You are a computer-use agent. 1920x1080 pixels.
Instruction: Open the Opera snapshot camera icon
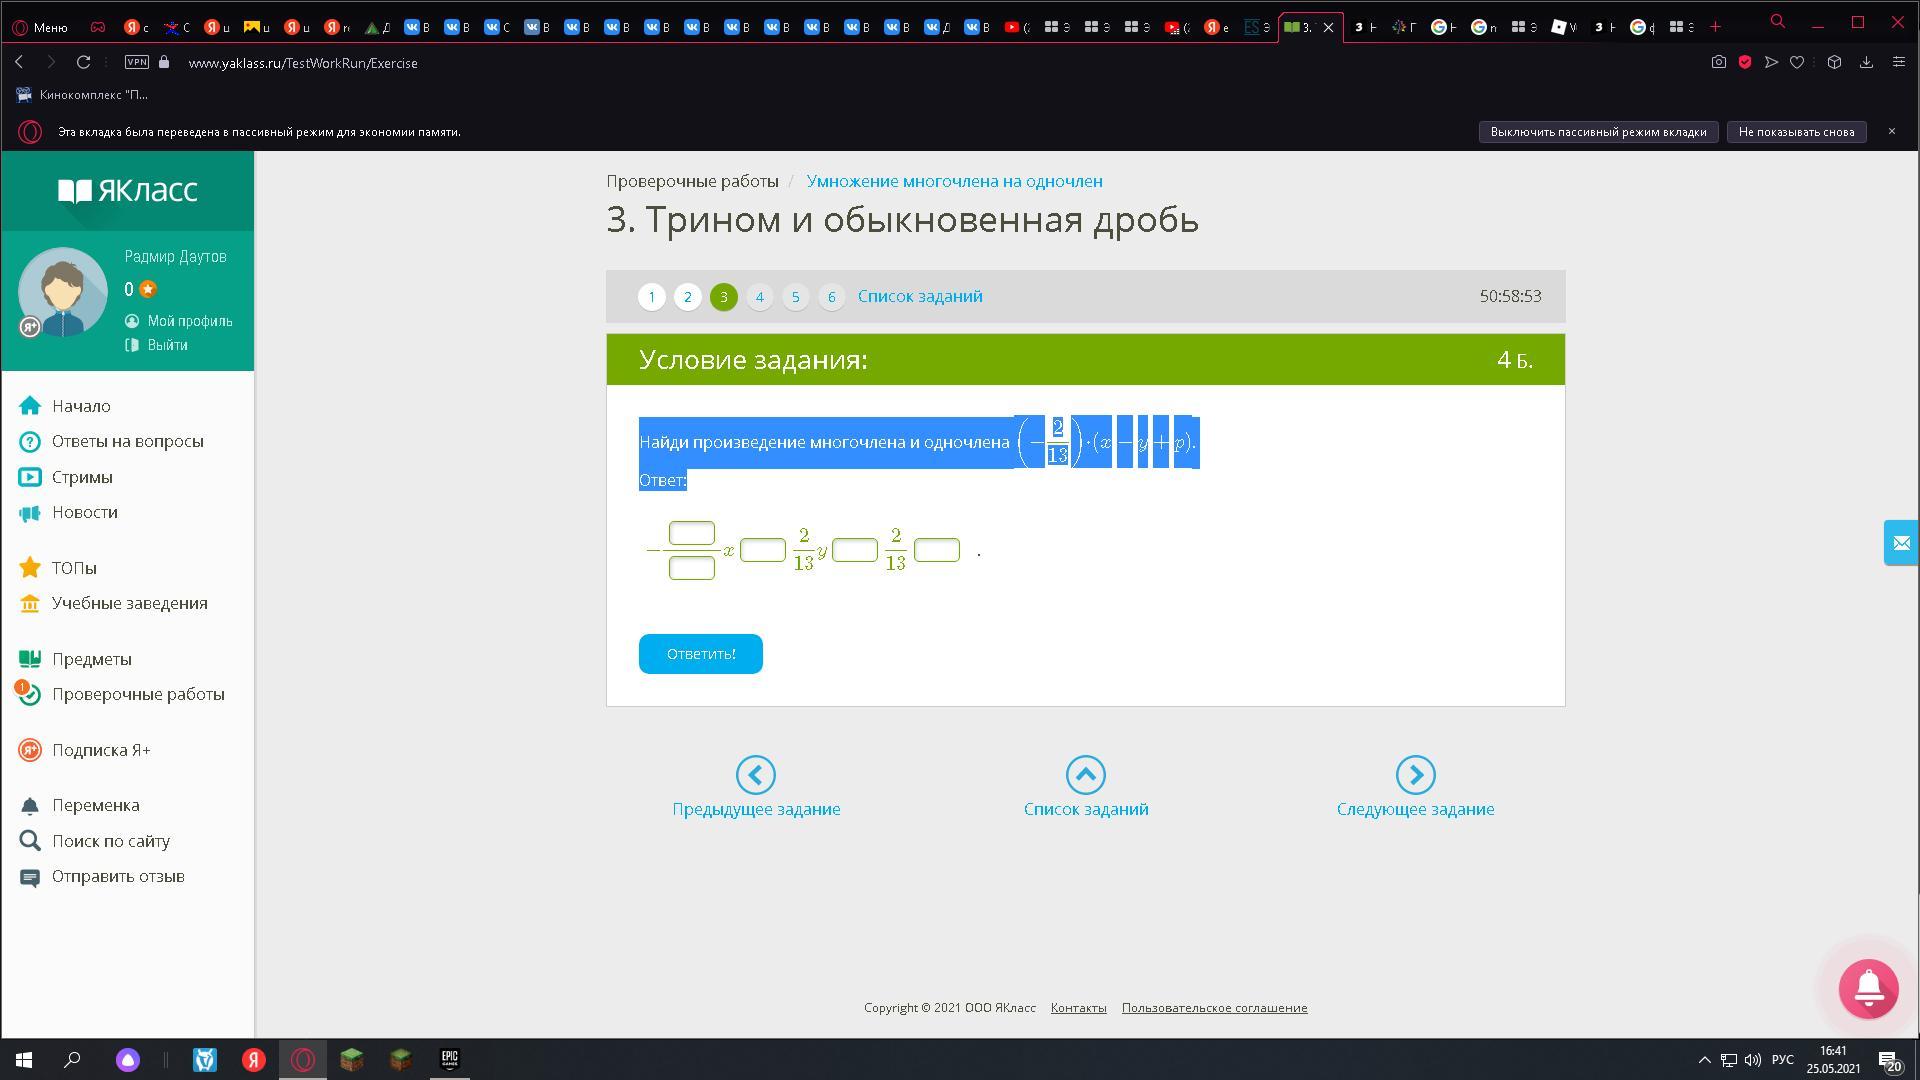[1718, 62]
